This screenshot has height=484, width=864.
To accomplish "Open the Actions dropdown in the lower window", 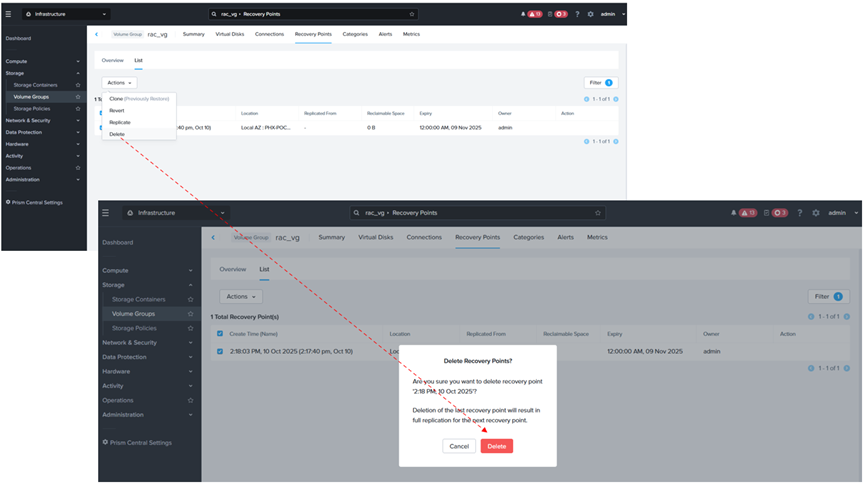I will pos(241,297).
